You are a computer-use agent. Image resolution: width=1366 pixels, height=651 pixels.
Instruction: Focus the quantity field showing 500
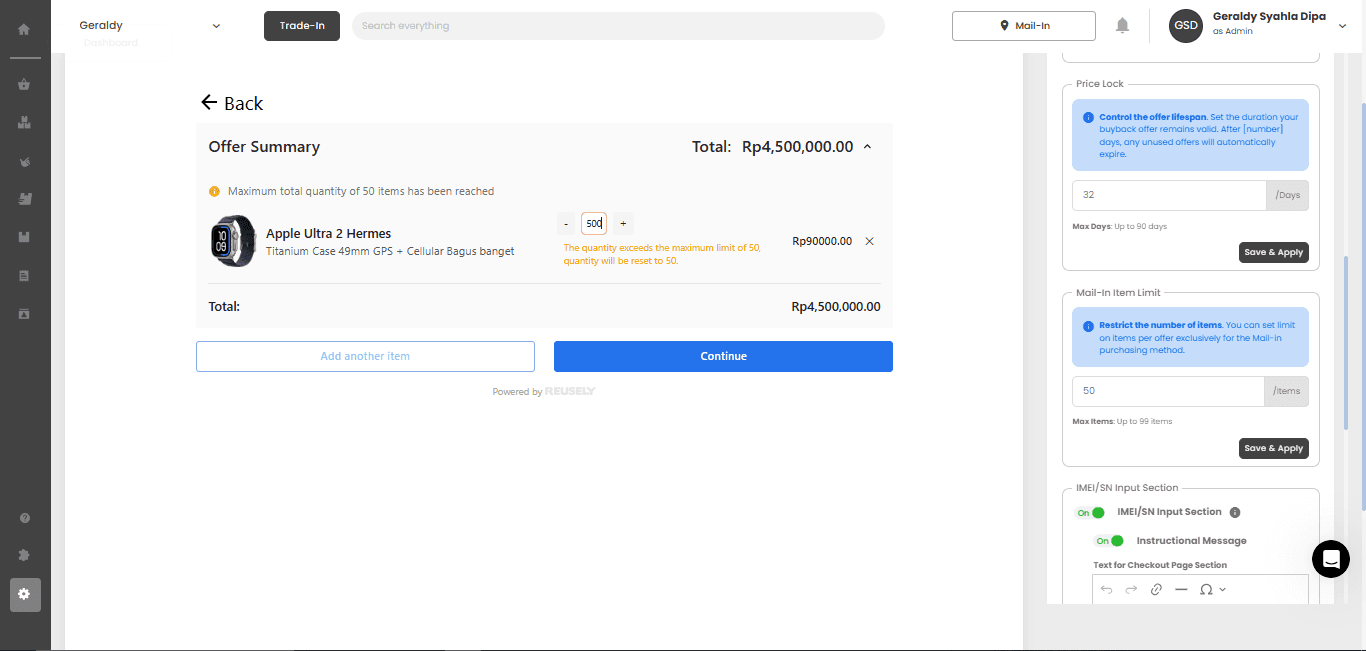594,224
